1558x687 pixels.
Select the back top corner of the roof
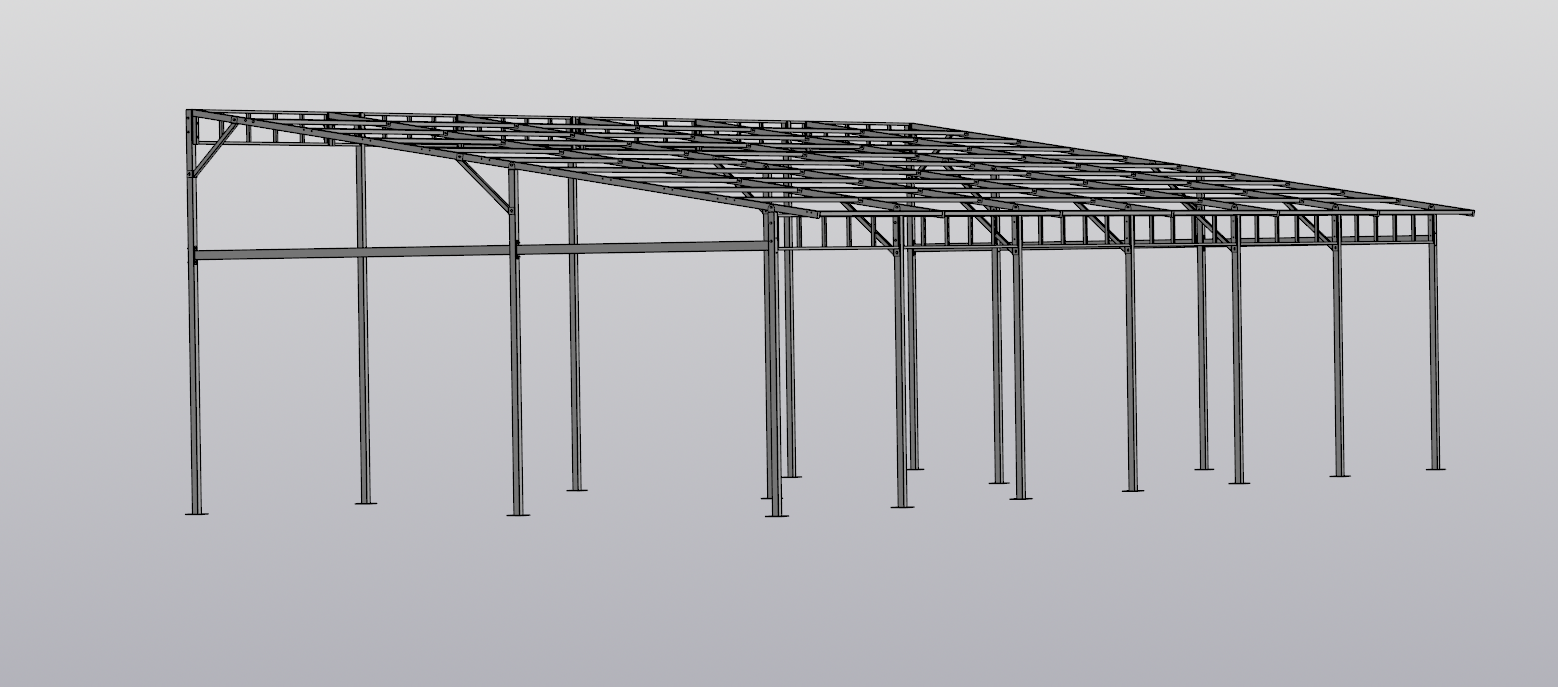(x=908, y=126)
